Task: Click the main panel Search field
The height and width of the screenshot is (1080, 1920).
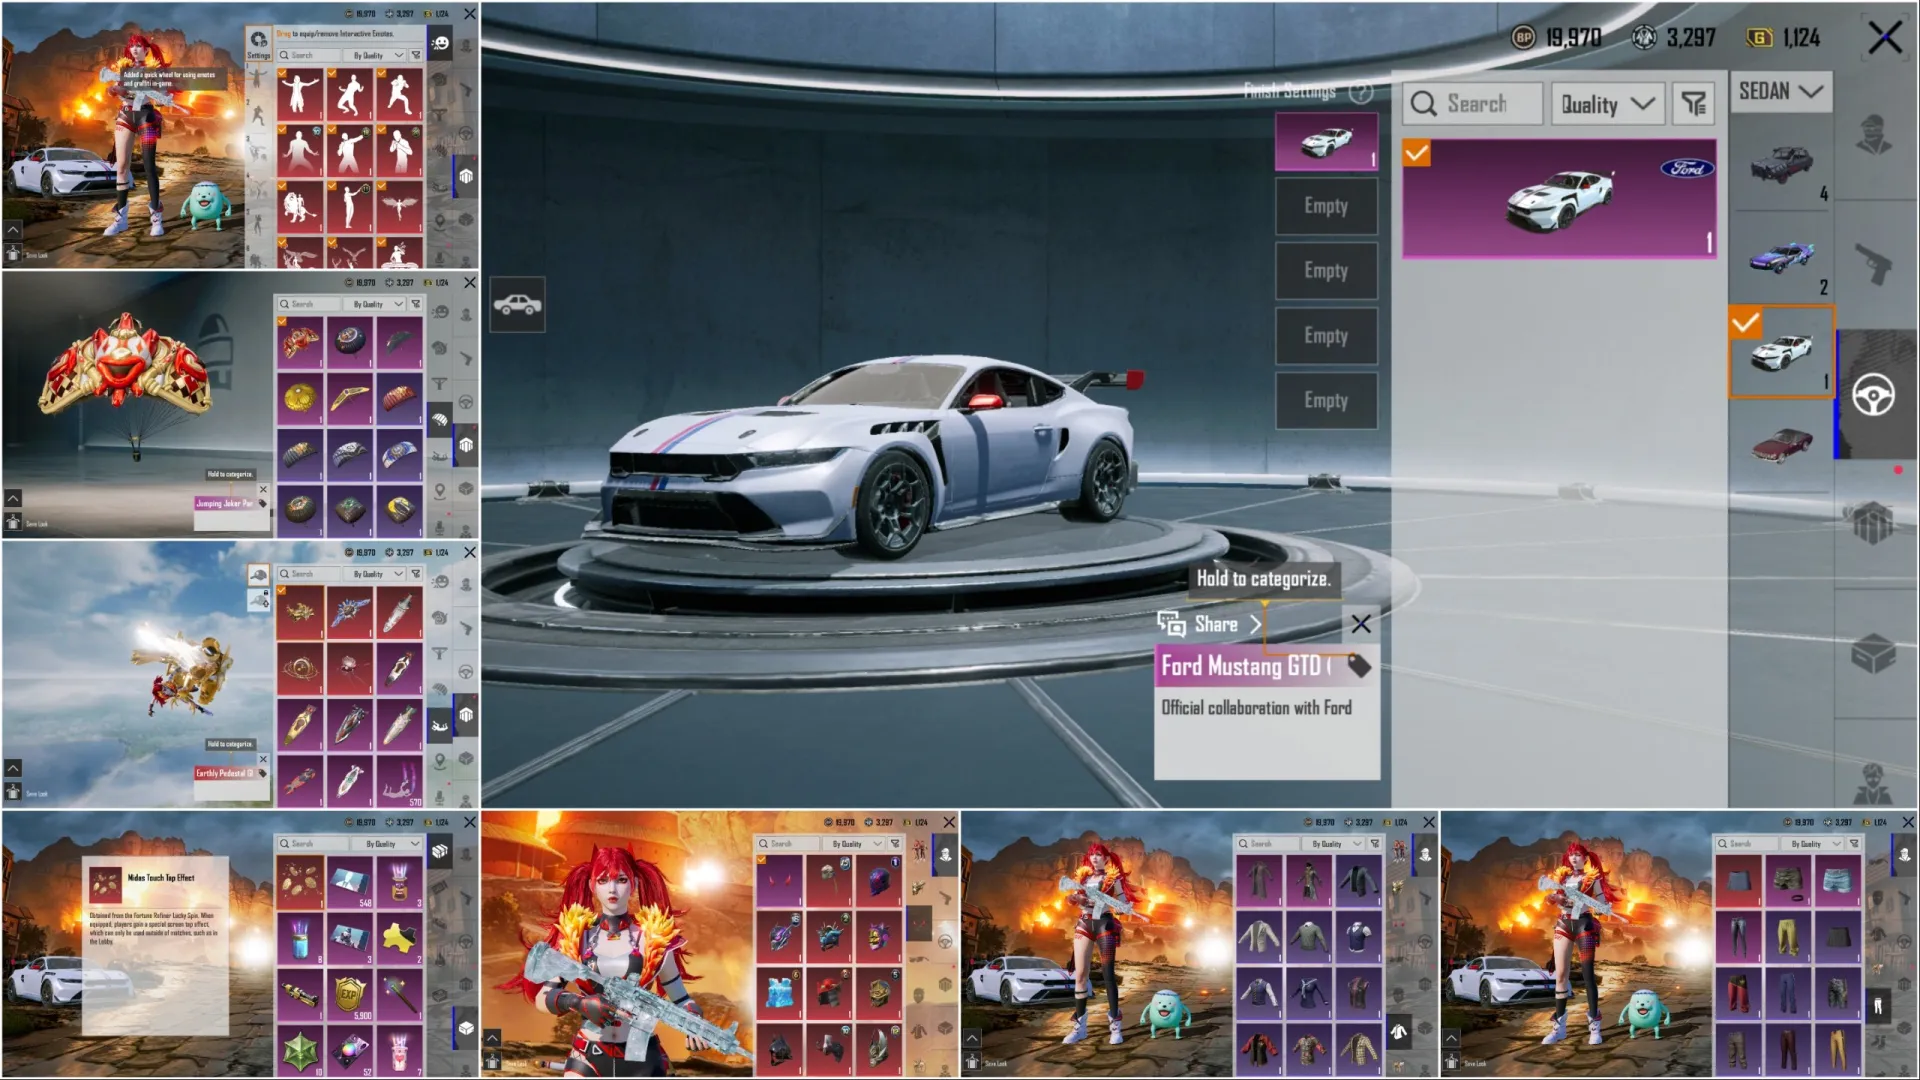Action: tap(1473, 104)
